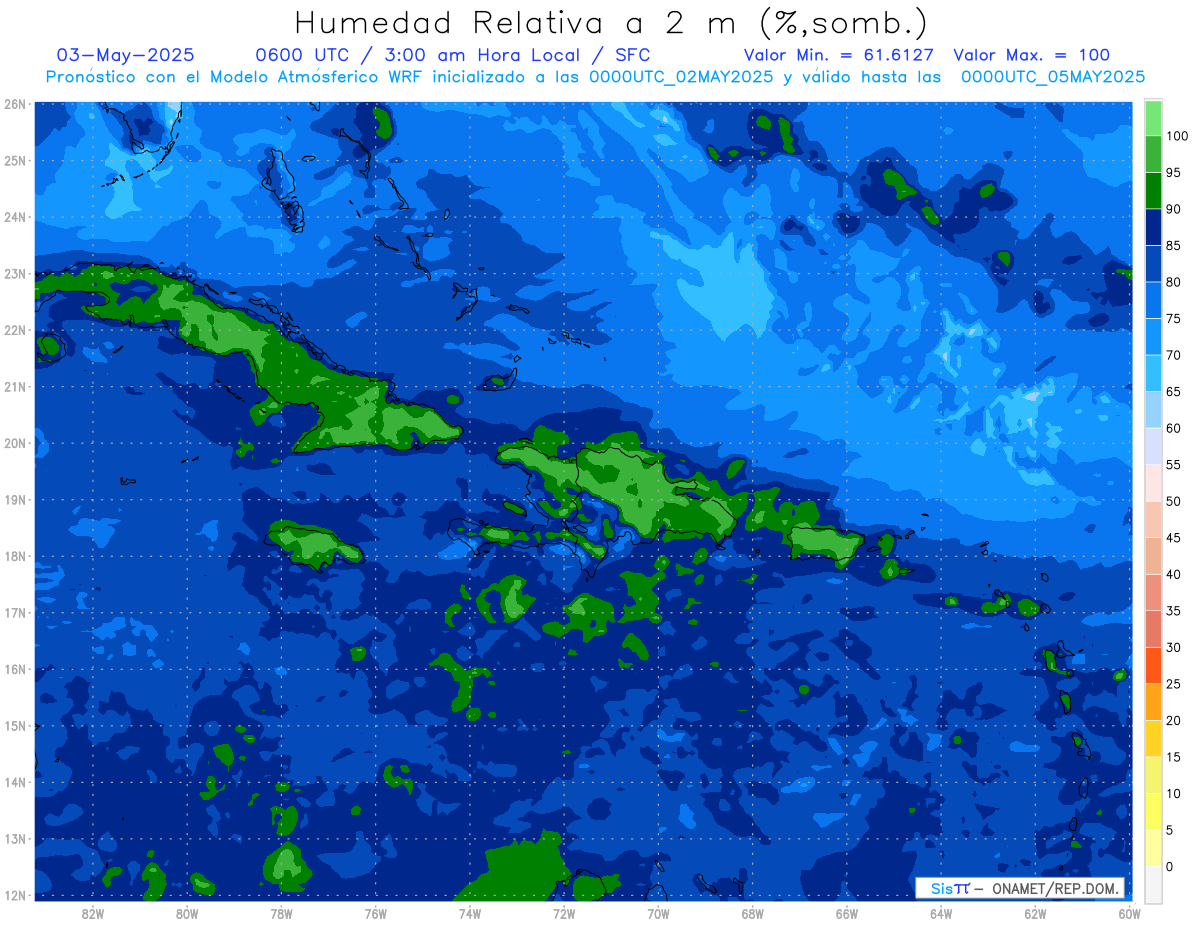The image size is (1200, 927).
Task: Select the legend swatch between 95 and 100
Action: click(x=1153, y=154)
